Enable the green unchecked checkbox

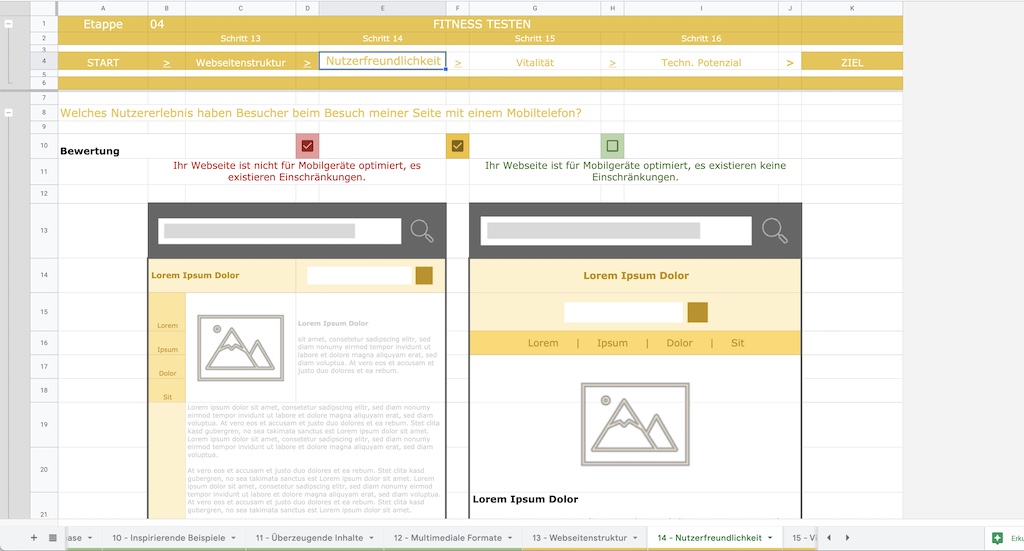pos(612,146)
